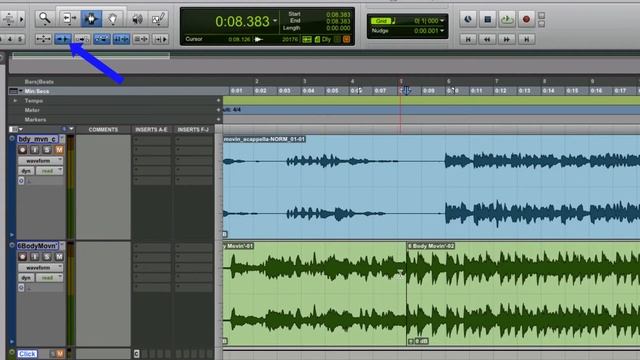Viewport: 640px width, 360px height.
Task: Record-enable the bdy_mvn_c track
Action: [x=22, y=150]
